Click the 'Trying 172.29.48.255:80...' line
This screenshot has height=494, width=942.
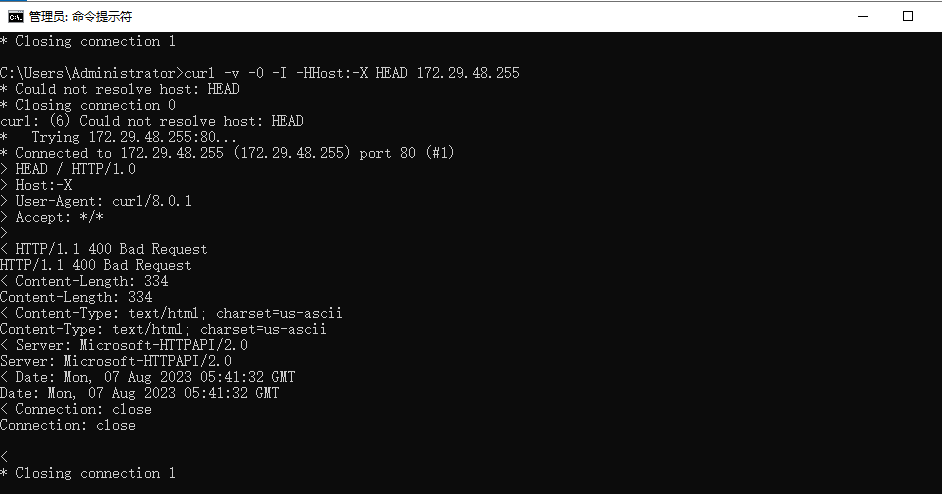118,137
